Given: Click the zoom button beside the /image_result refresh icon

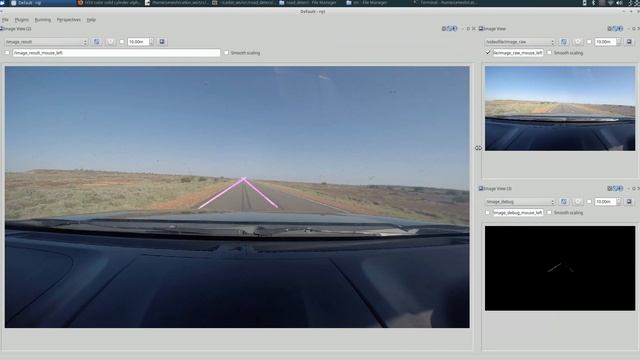Looking at the screenshot, I should (111, 42).
